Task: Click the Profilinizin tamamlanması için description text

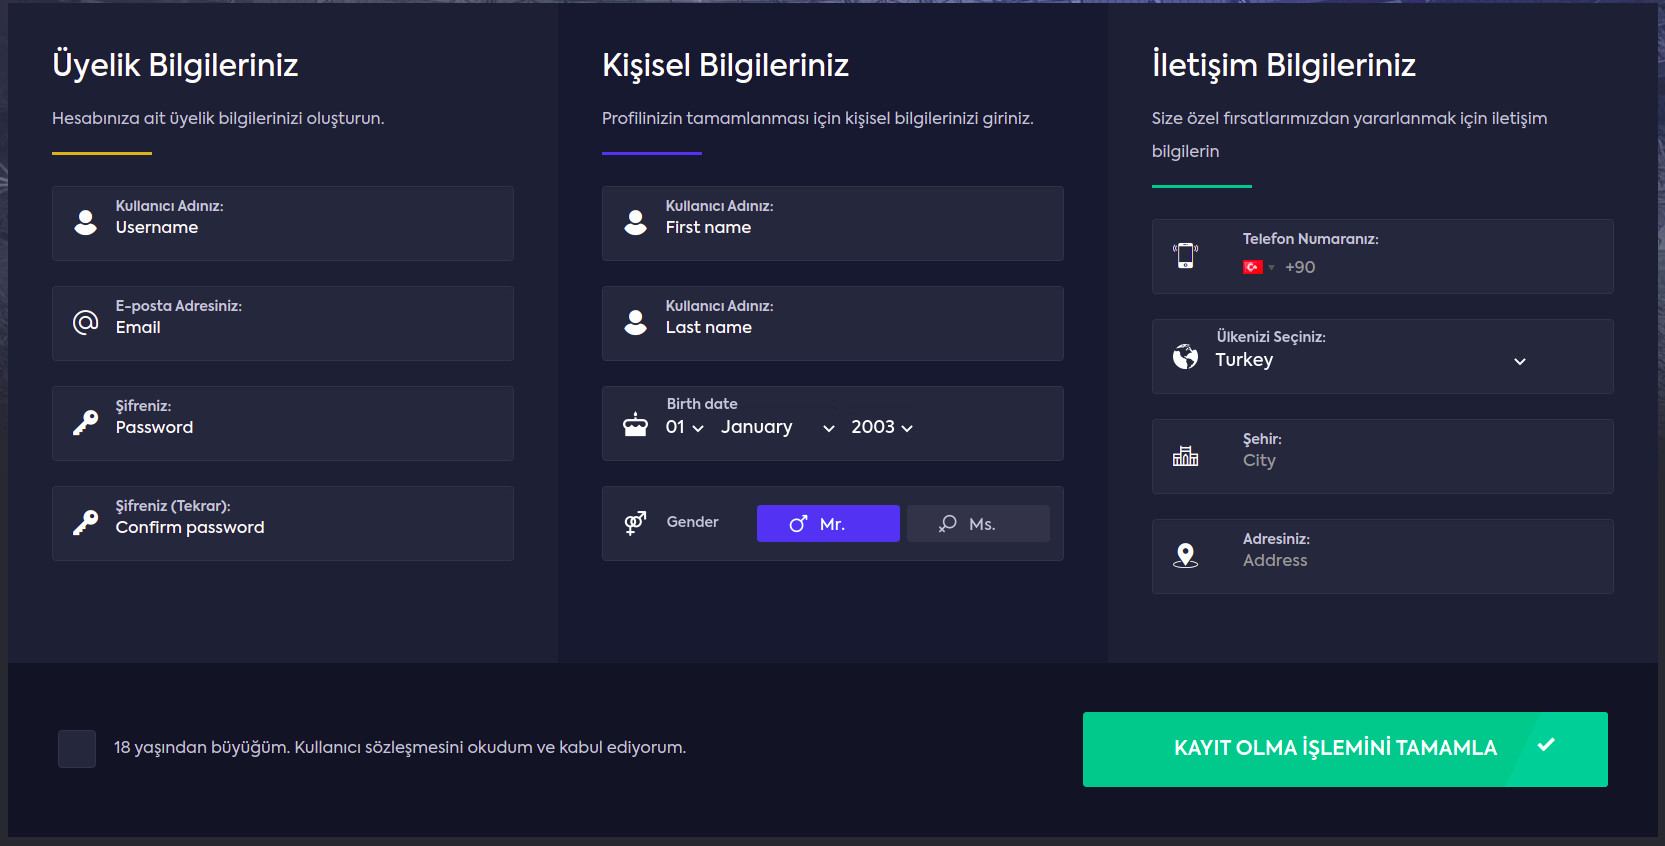Action: [818, 118]
